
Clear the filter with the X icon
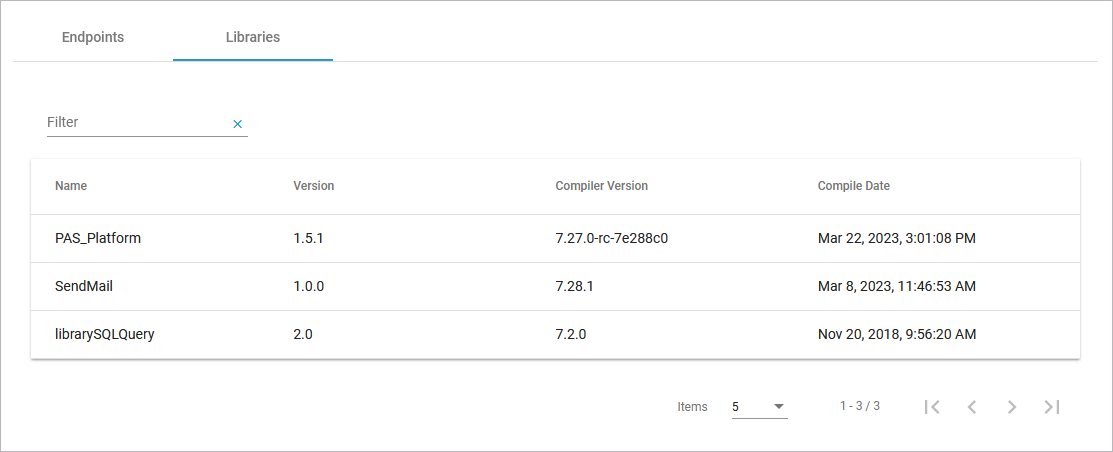click(x=238, y=124)
